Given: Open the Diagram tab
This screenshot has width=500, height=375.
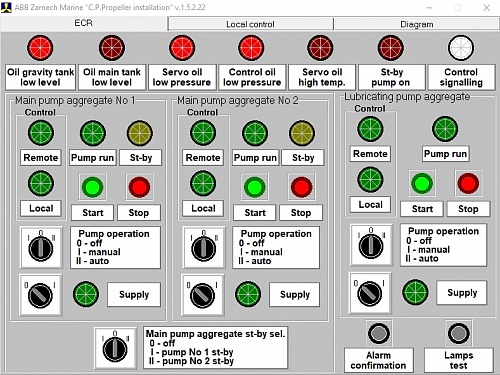Looking at the screenshot, I should tap(417, 24).
